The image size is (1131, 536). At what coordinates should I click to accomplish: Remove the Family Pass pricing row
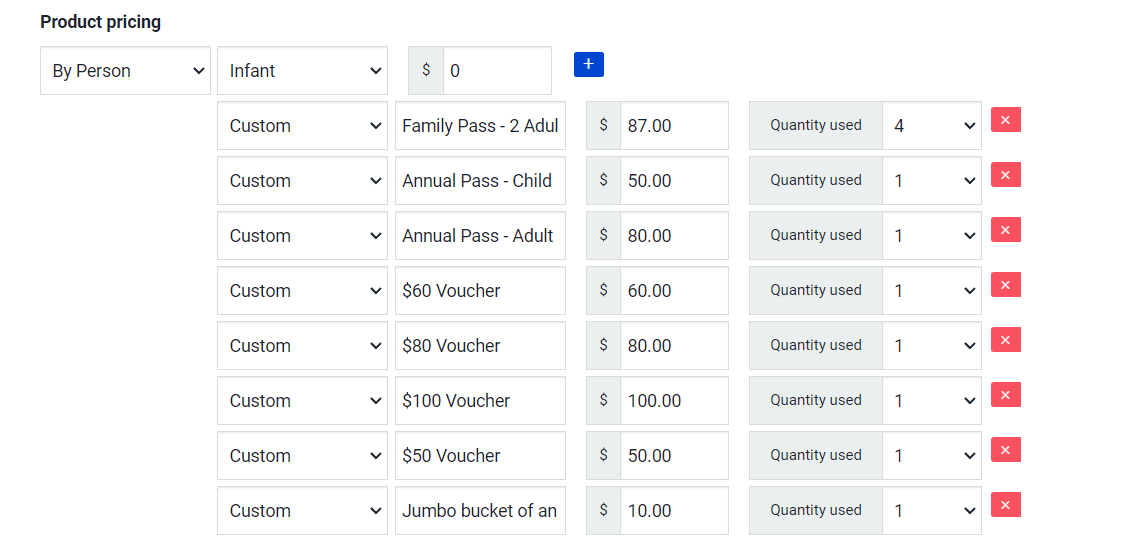pyautogui.click(x=1005, y=120)
